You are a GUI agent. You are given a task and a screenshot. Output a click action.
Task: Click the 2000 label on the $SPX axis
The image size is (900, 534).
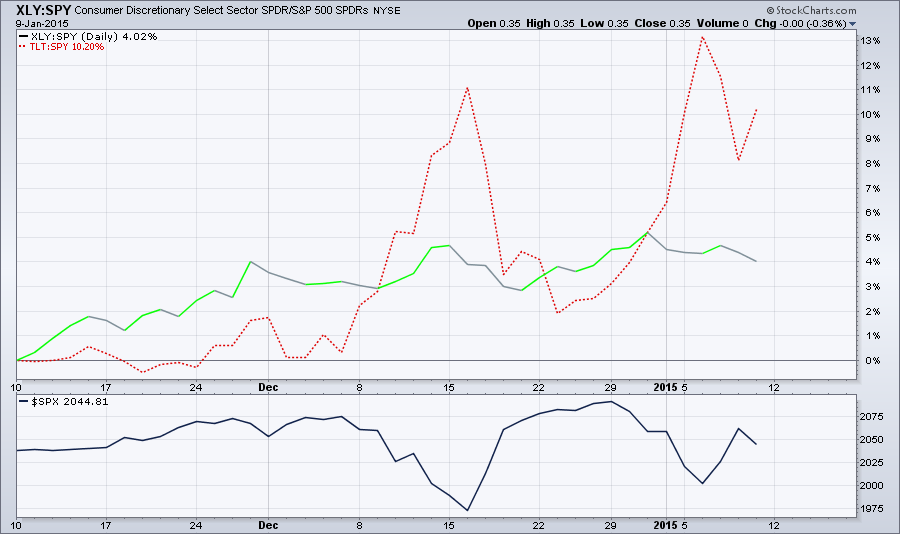pos(871,485)
